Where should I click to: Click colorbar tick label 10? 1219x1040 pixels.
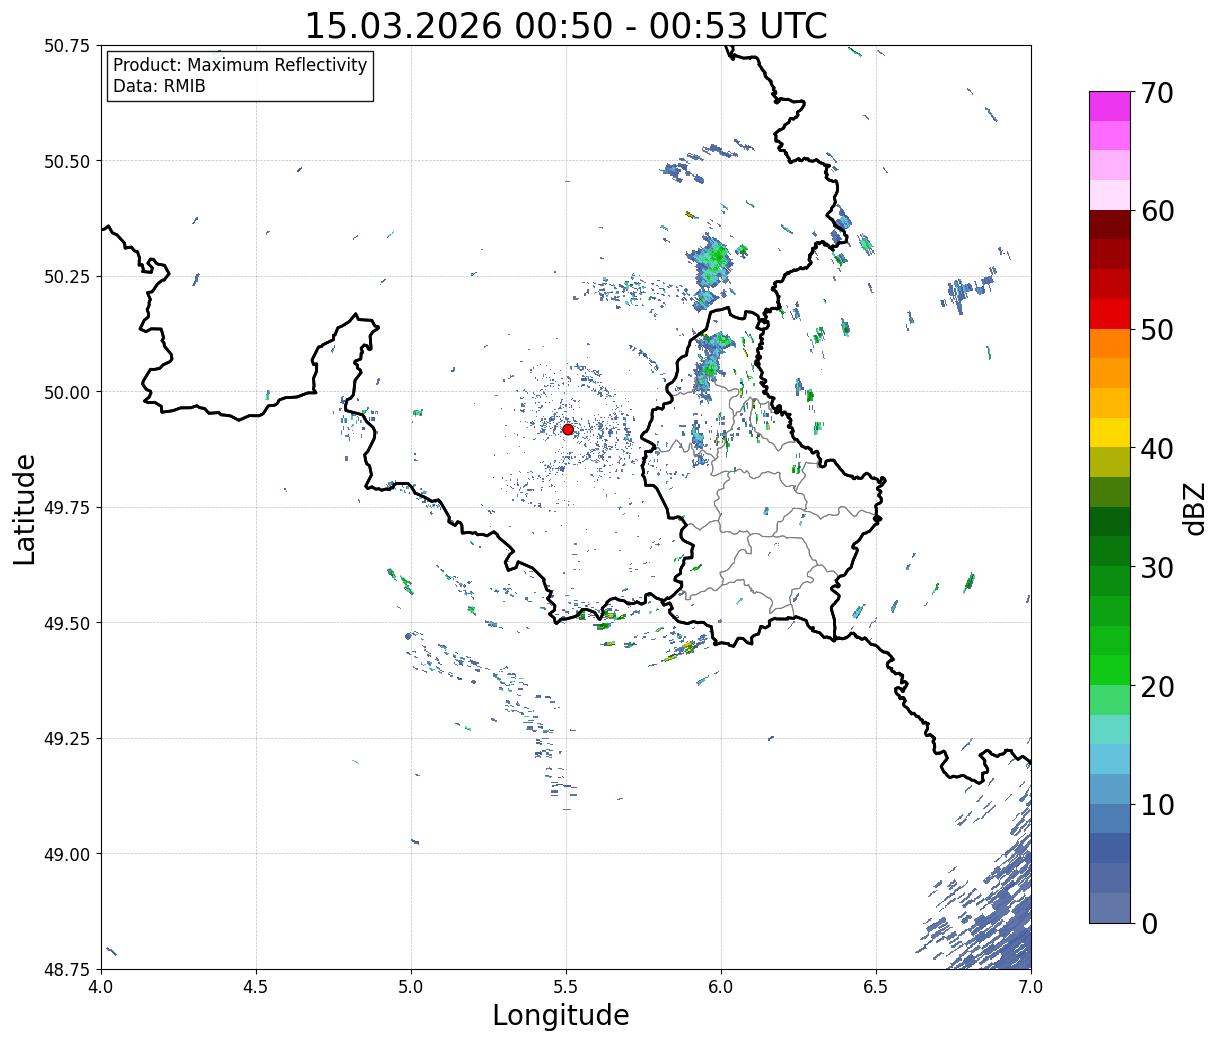coord(1157,805)
